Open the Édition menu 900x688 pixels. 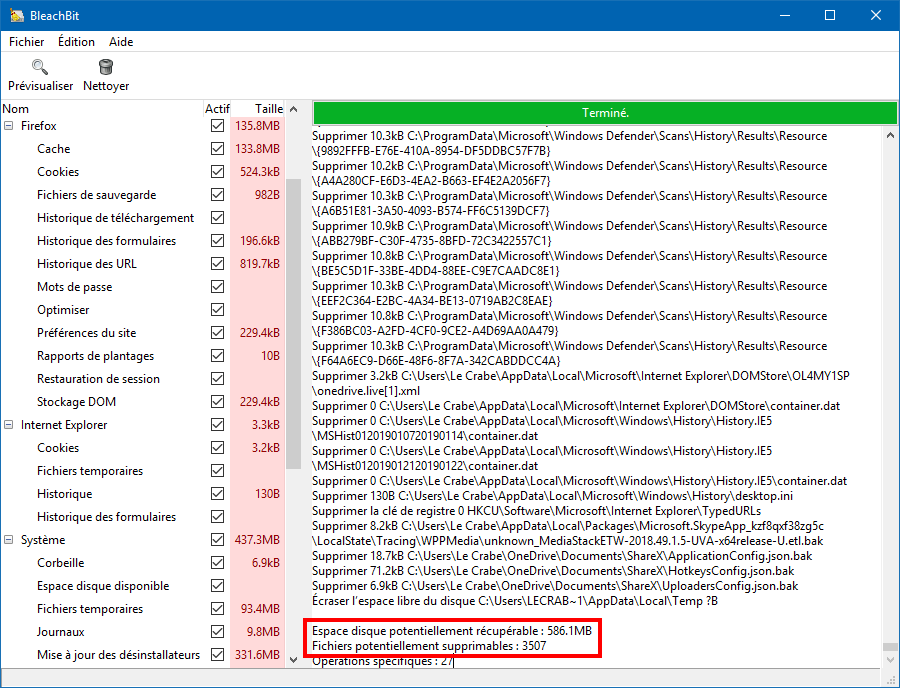[76, 42]
